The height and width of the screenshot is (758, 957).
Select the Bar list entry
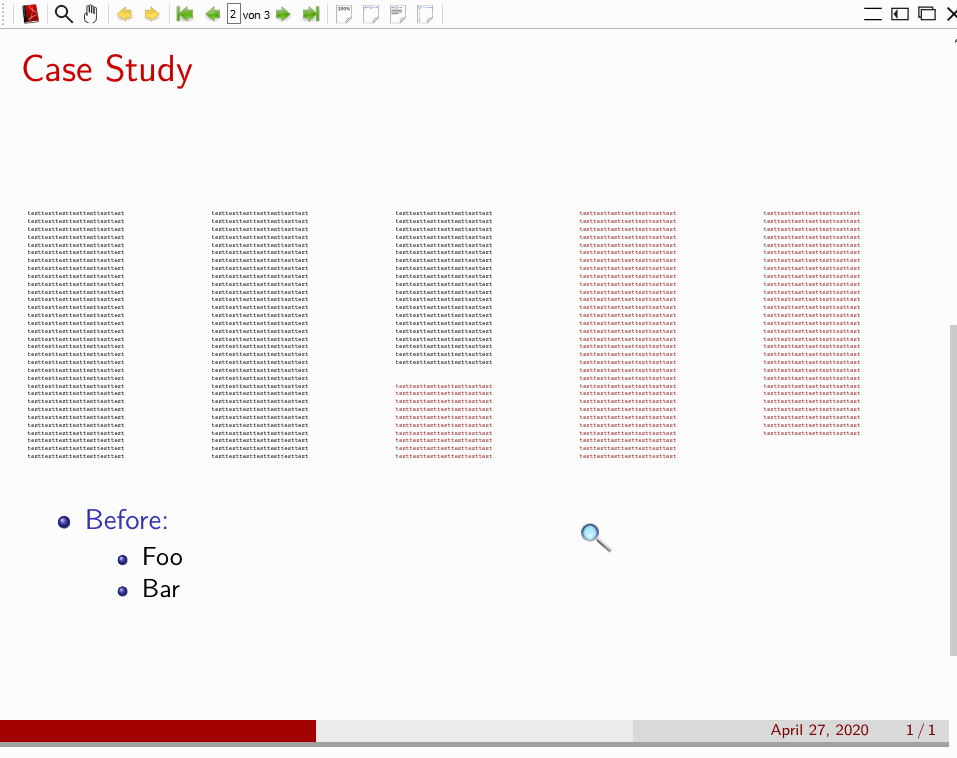pyautogui.click(x=160, y=589)
